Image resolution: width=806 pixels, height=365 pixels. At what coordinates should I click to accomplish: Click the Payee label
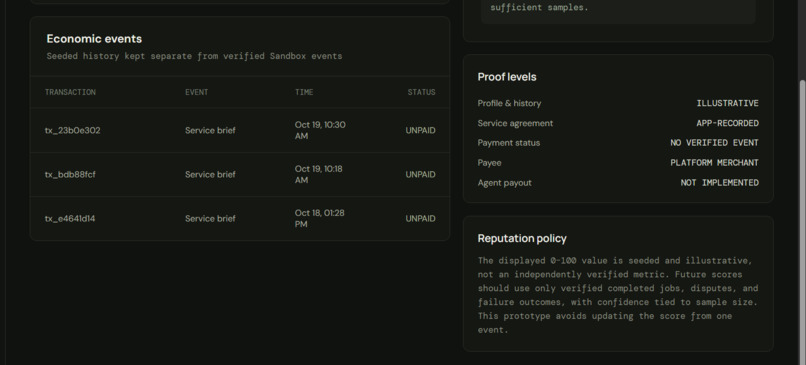pos(489,163)
